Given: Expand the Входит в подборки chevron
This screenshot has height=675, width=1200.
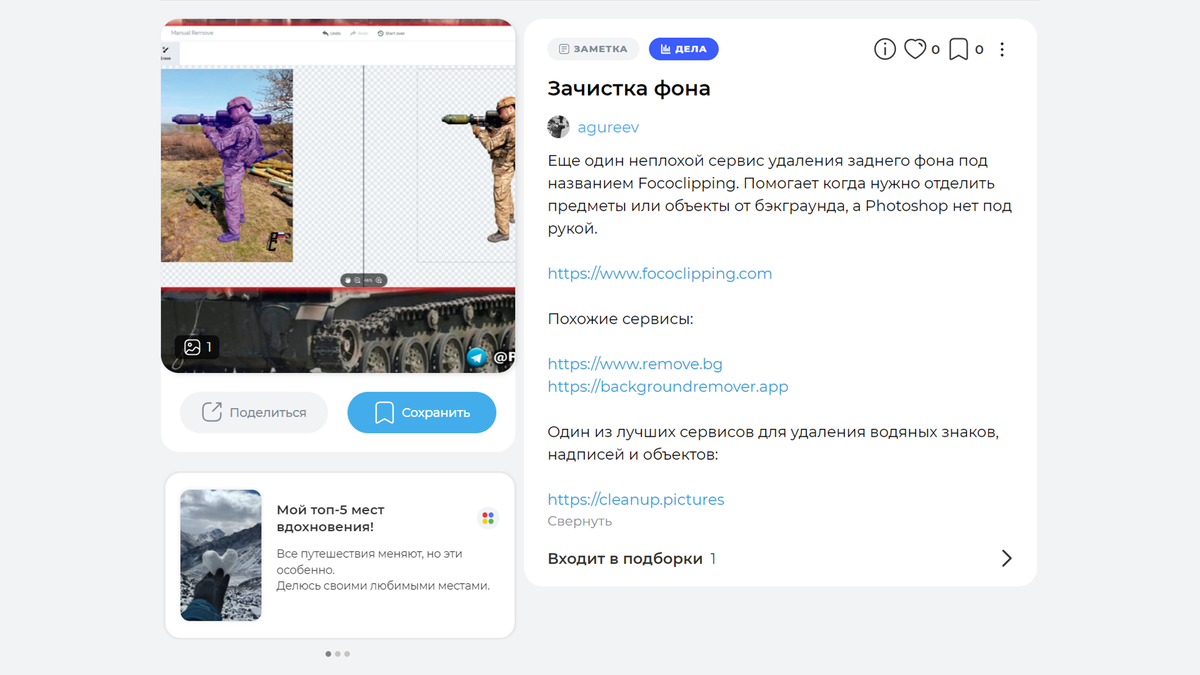Looking at the screenshot, I should 1006,558.
